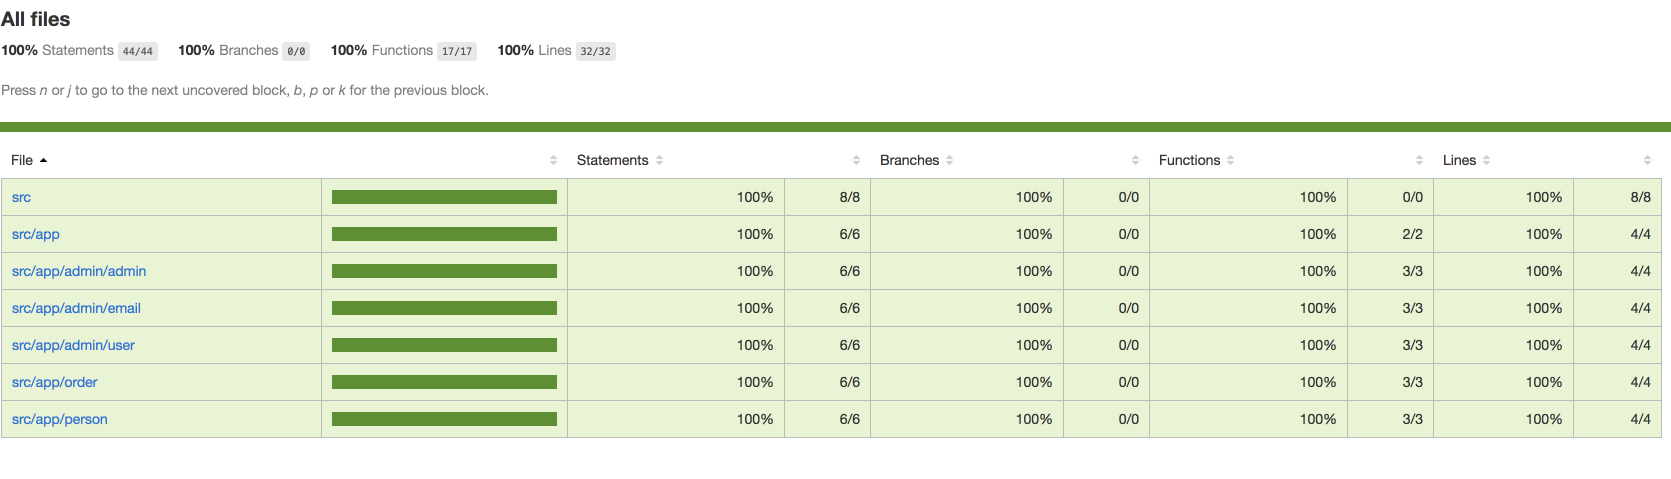Click the sort icon next to Branches label
Image resolution: width=1671 pixels, height=479 pixels.
pyautogui.click(x=950, y=160)
